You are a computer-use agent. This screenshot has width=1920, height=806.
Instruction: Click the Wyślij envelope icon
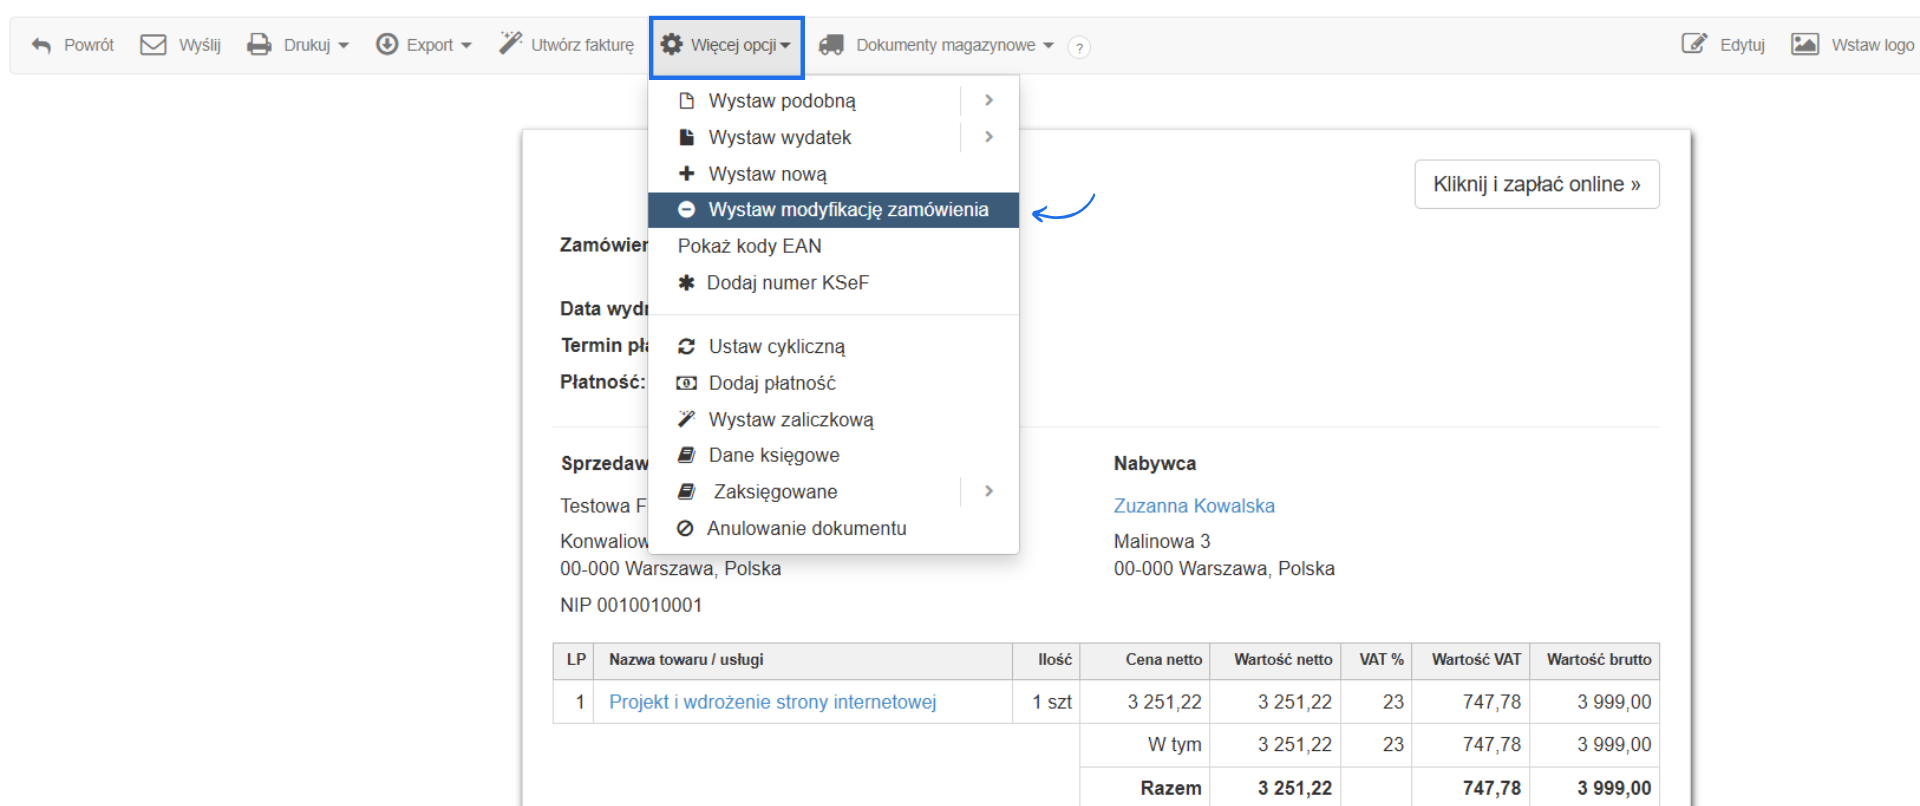click(x=153, y=45)
